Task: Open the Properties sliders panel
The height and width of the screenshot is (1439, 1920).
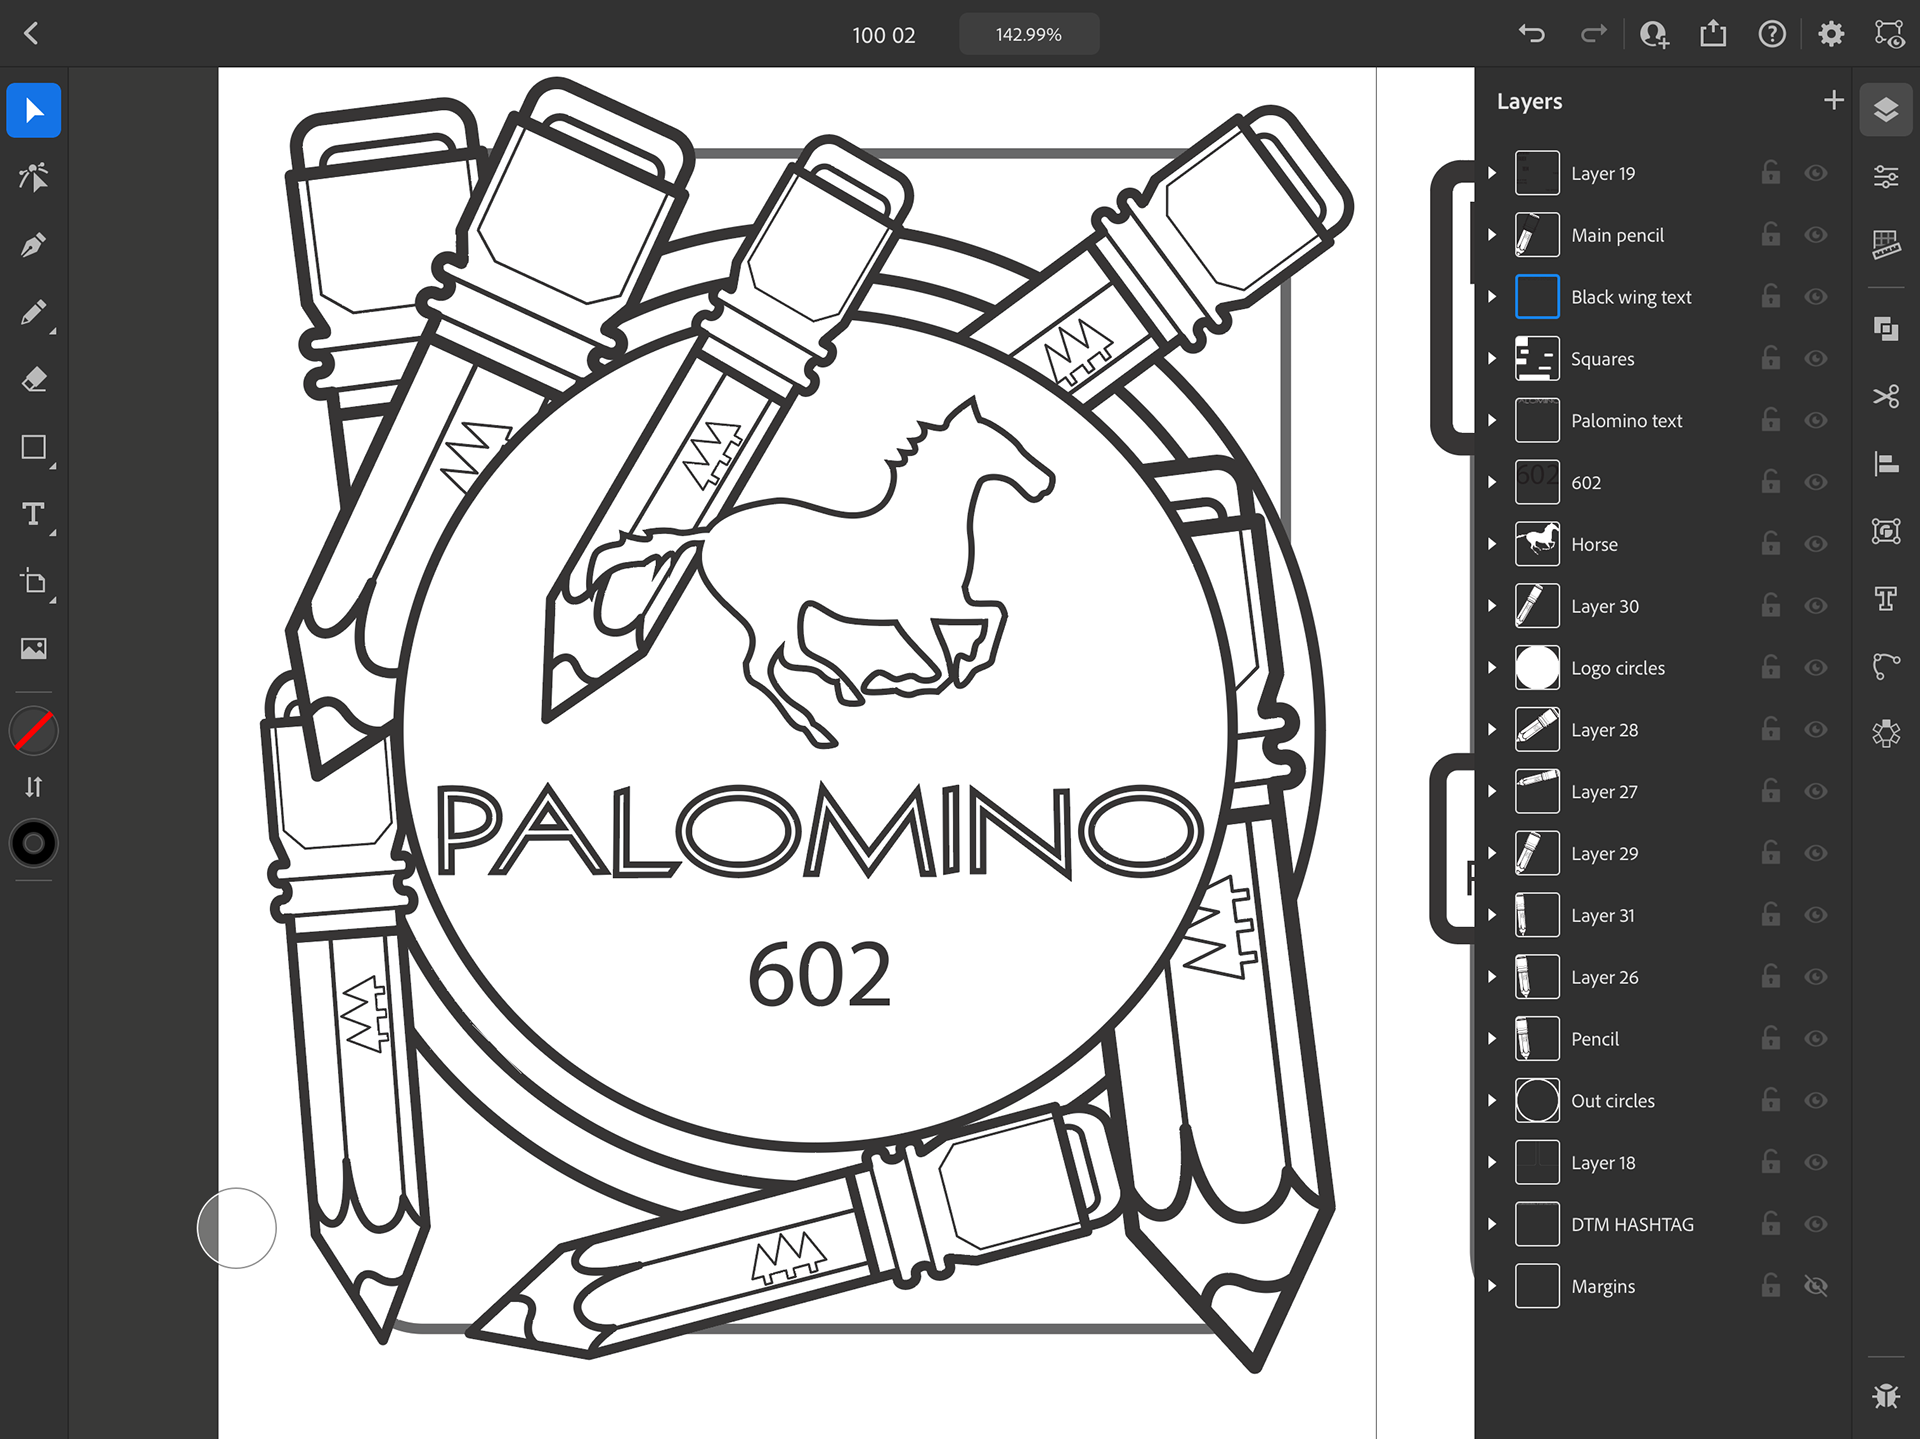Action: point(1886,177)
